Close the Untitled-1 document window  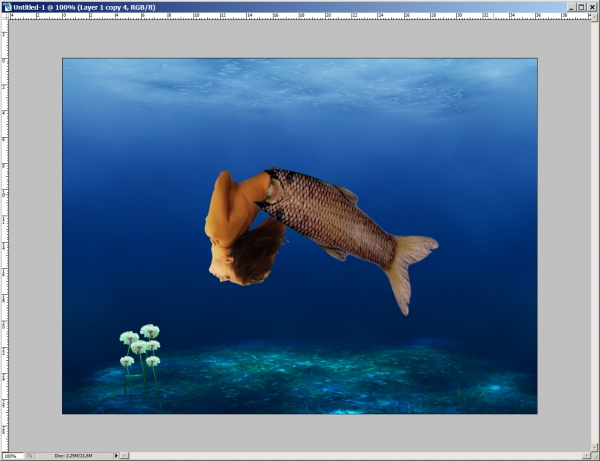tap(592, 7)
